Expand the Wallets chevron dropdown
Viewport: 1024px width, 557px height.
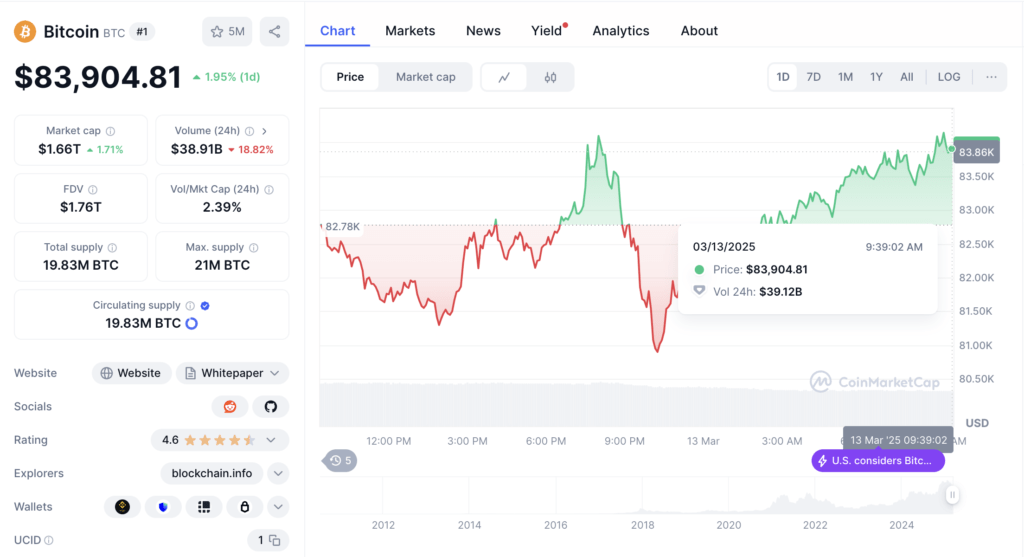[x=278, y=507]
